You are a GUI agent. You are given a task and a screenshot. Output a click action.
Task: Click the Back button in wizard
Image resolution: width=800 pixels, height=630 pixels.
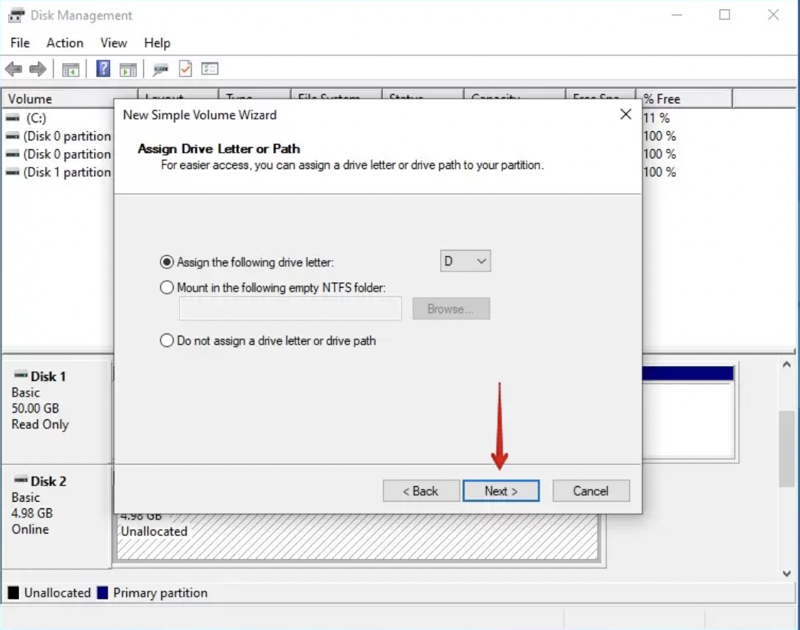[x=420, y=491]
